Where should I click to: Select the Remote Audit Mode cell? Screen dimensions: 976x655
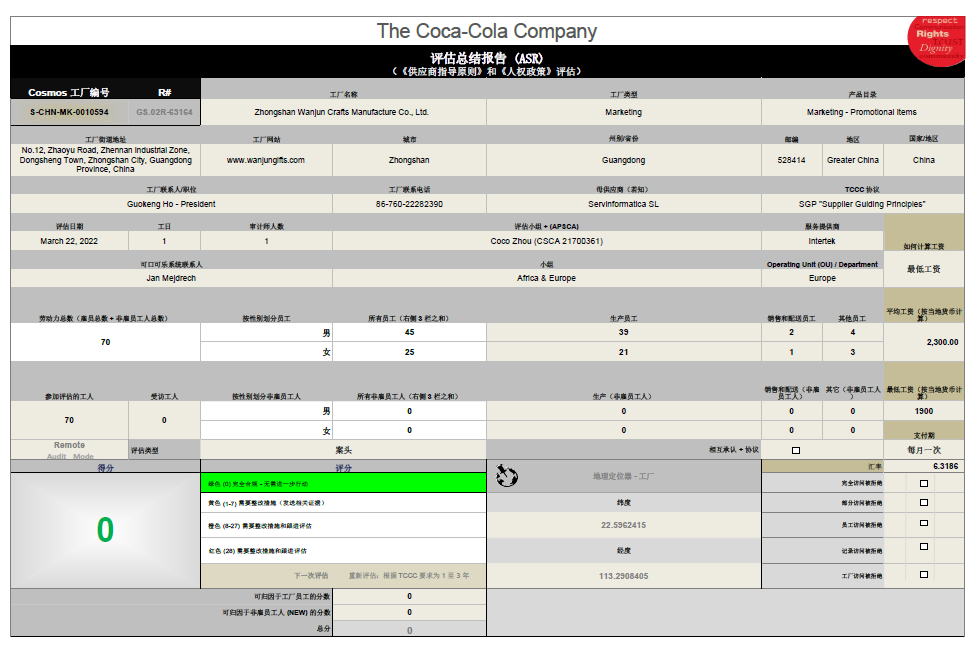(69, 450)
